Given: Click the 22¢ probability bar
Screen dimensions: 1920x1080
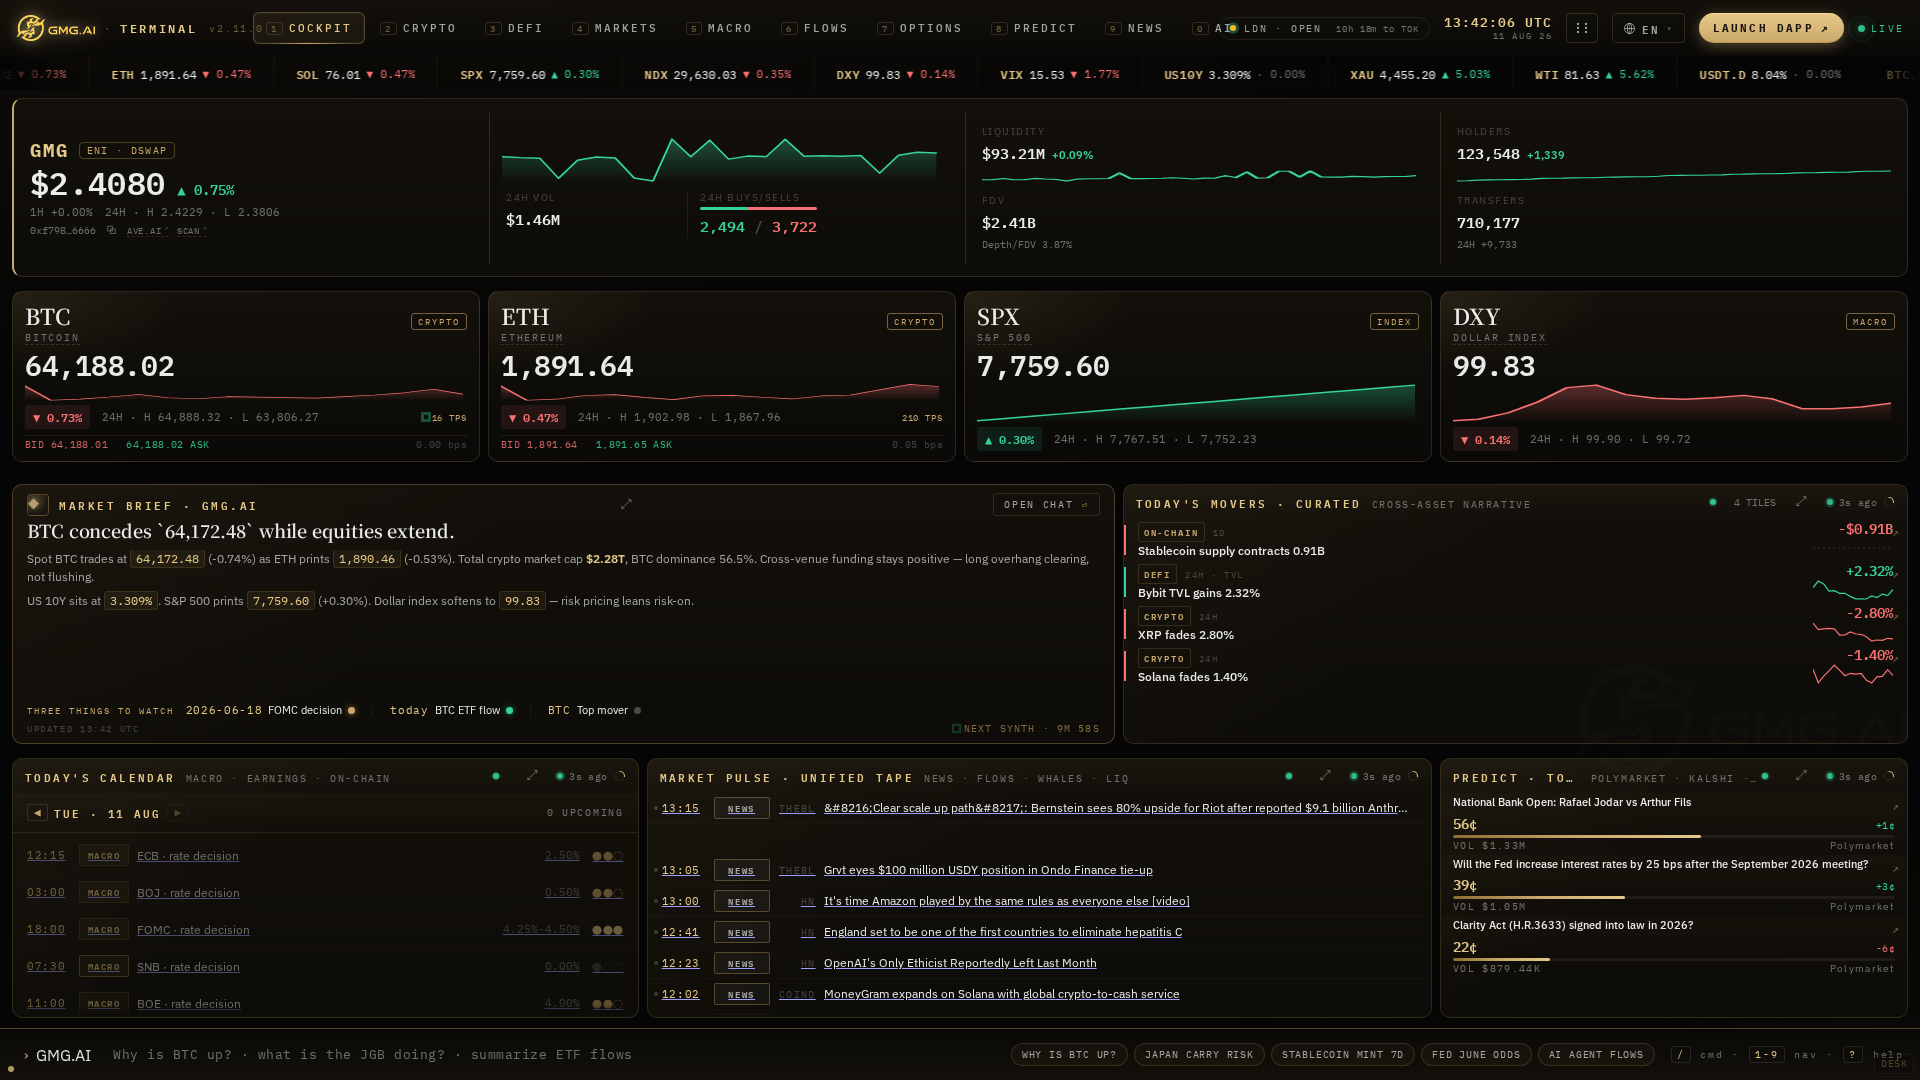Looking at the screenshot, I should tap(1673, 959).
